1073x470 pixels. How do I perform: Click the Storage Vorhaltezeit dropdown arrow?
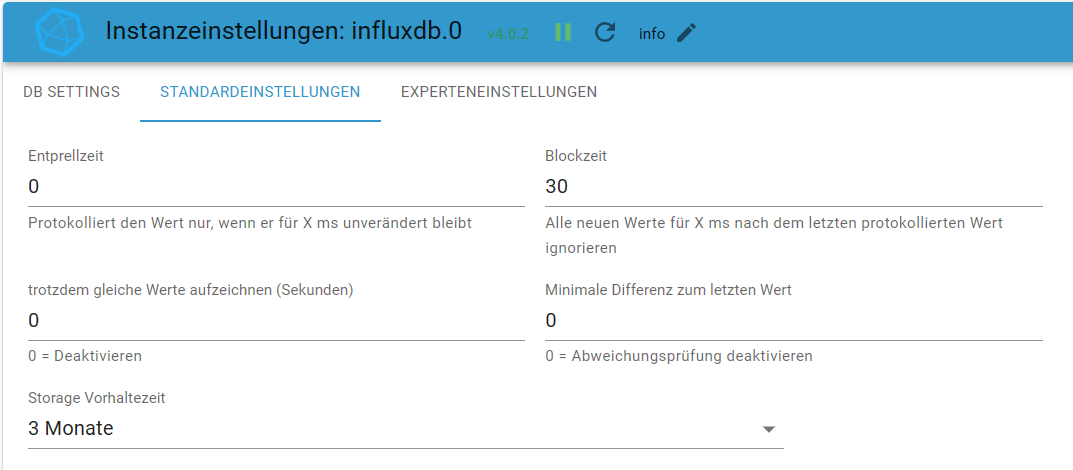click(x=769, y=429)
